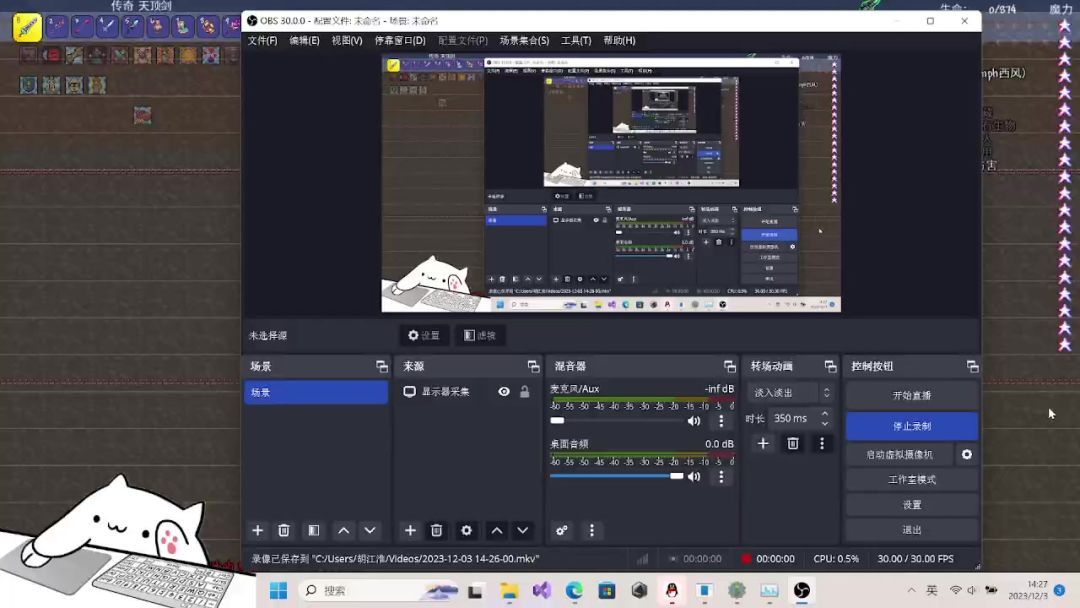The height and width of the screenshot is (608, 1080).
Task: Open the 帮助(H) menu
Action: tap(619, 41)
